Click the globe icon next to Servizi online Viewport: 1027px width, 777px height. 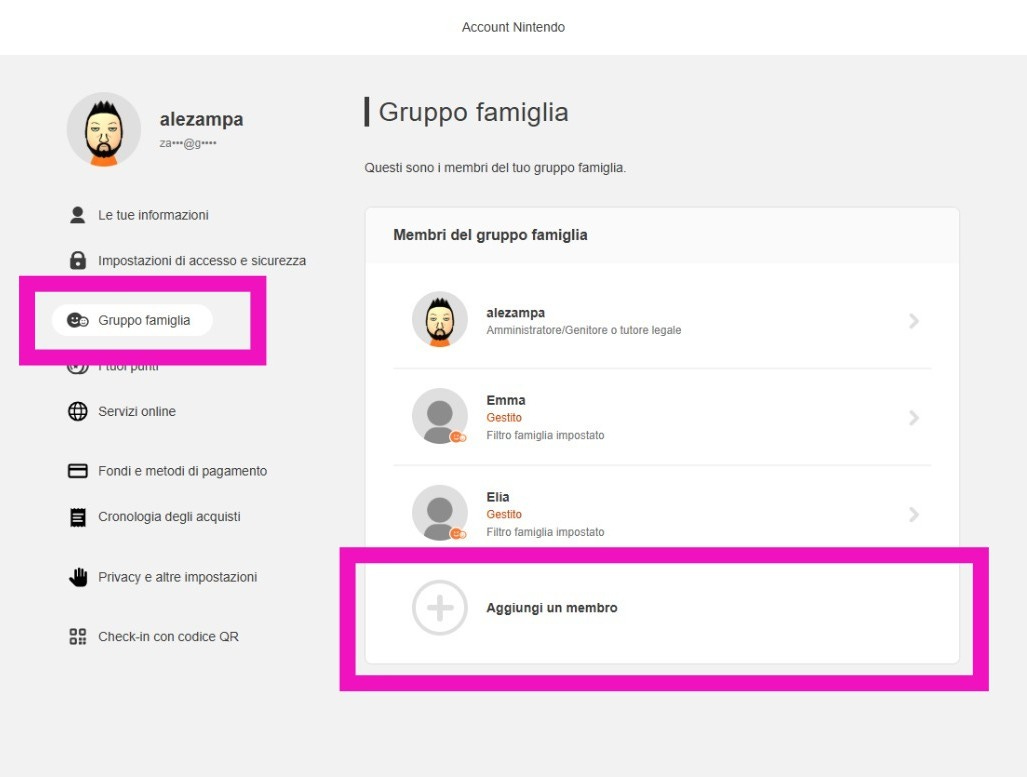pyautogui.click(x=77, y=411)
